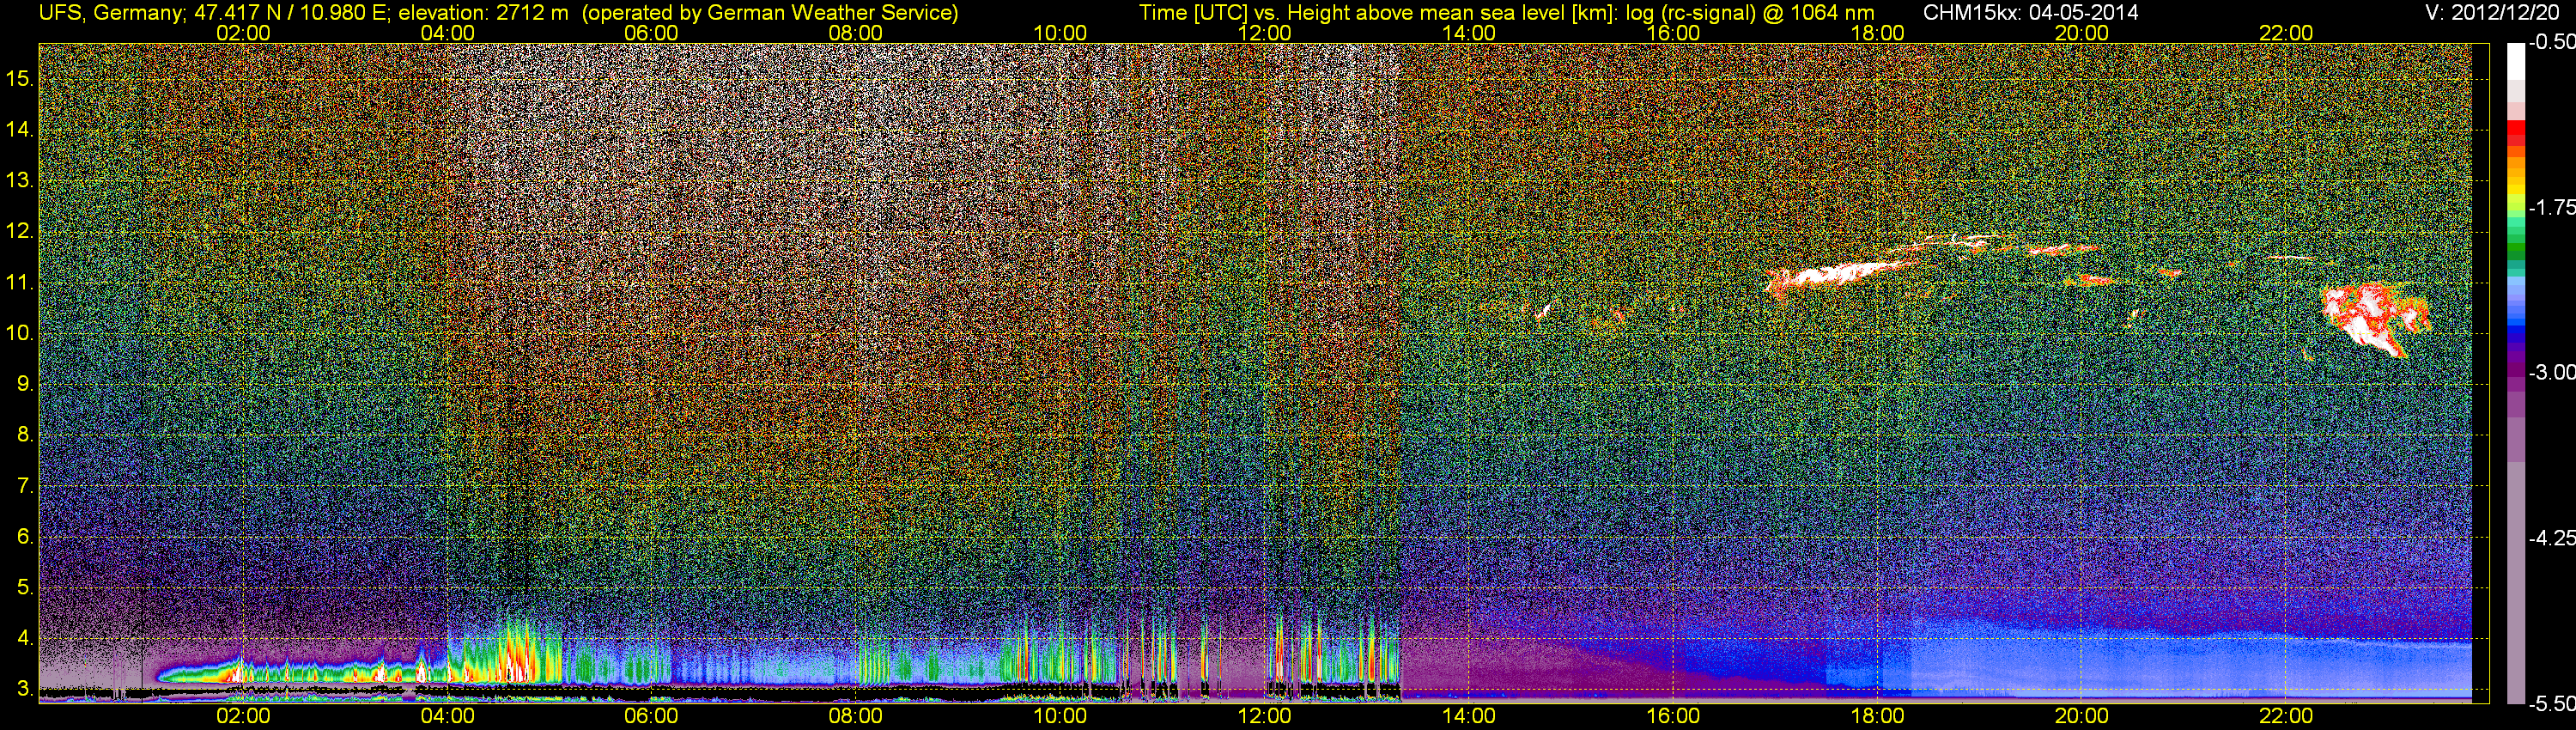The width and height of the screenshot is (2576, 730).
Task: Click the height axis label '7.'
Action: [x=25, y=486]
